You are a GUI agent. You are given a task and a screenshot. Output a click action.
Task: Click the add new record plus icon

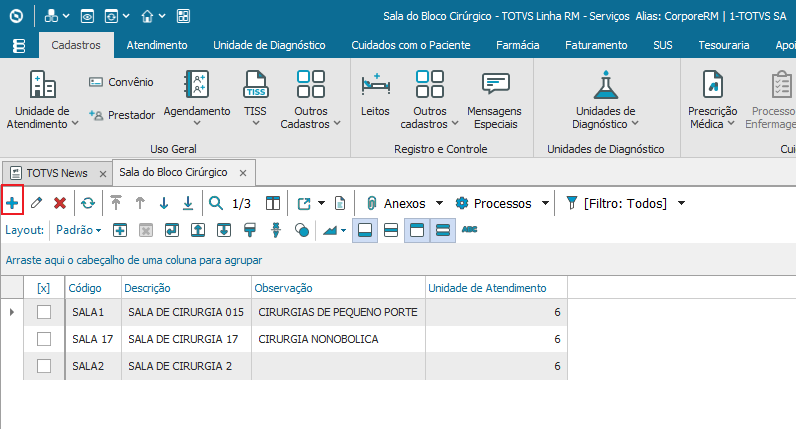click(x=13, y=203)
